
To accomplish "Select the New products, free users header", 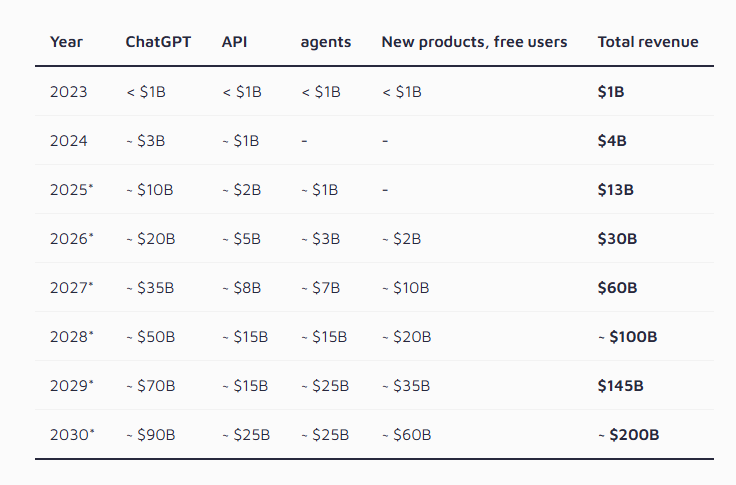I will point(474,42).
